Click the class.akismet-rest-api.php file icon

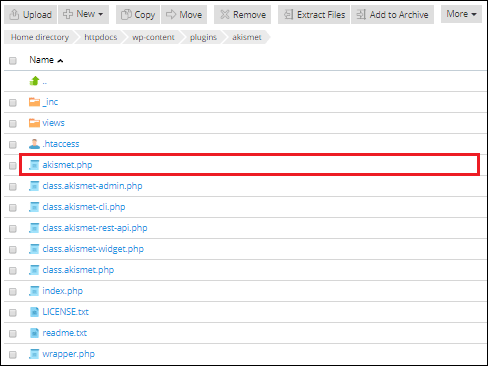[x=34, y=228]
